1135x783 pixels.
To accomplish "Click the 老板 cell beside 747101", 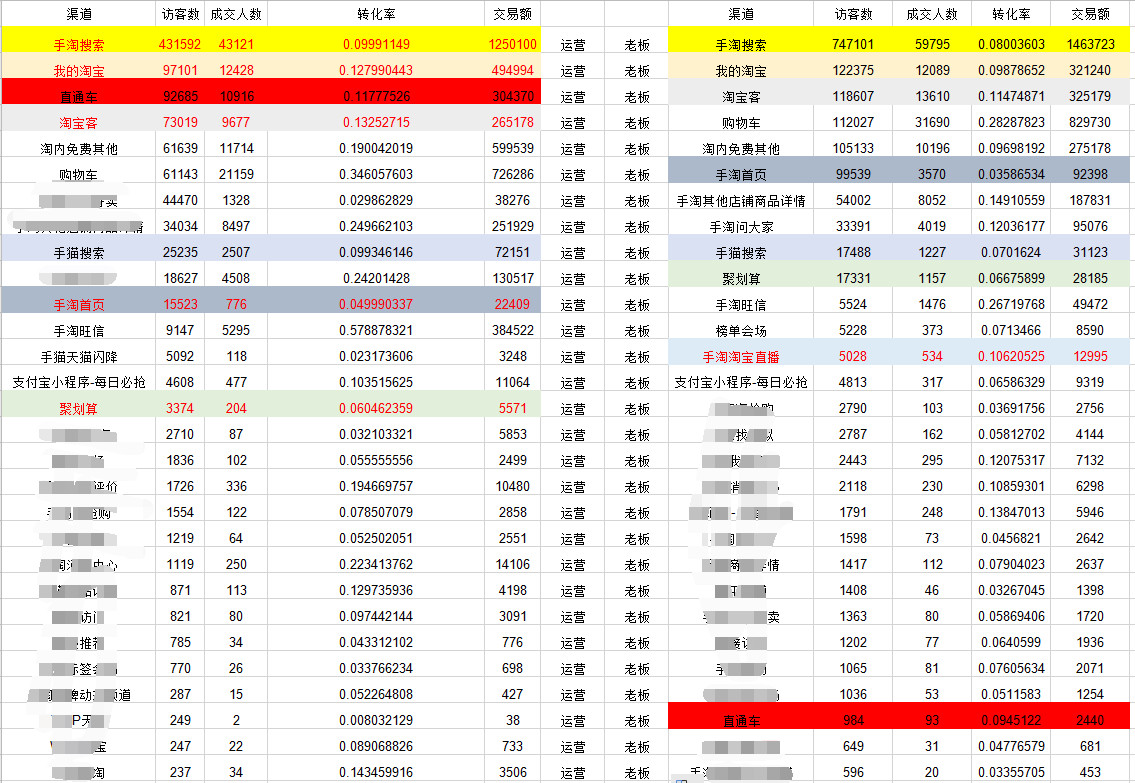I will 637,45.
